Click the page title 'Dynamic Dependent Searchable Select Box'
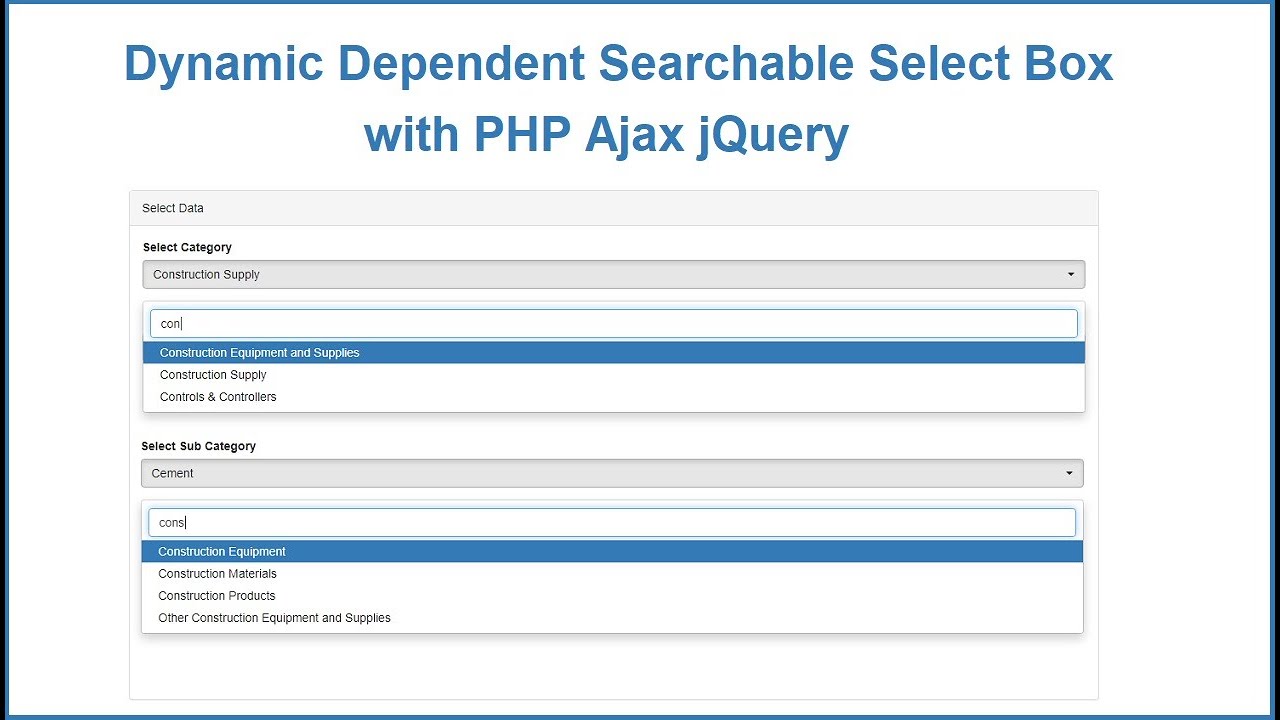 pyautogui.click(x=618, y=64)
